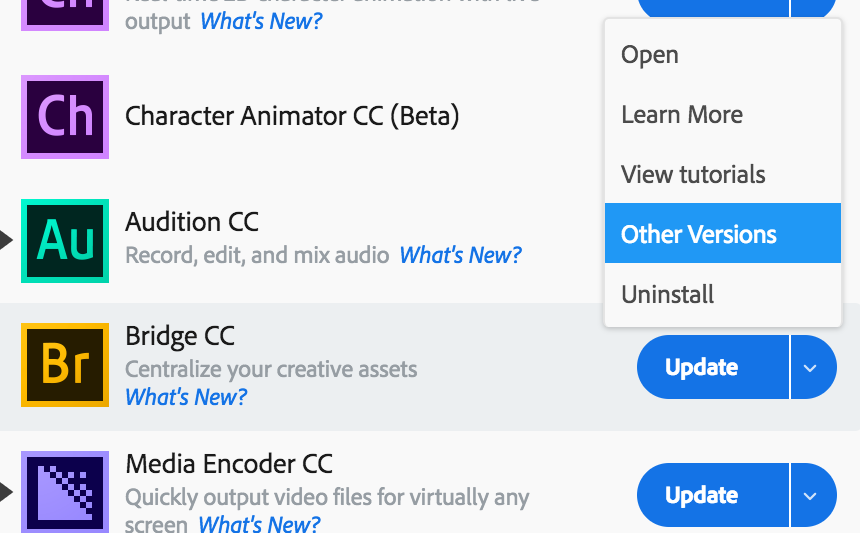Select Learn More in the dropdown menu
The image size is (860, 533).
point(682,115)
